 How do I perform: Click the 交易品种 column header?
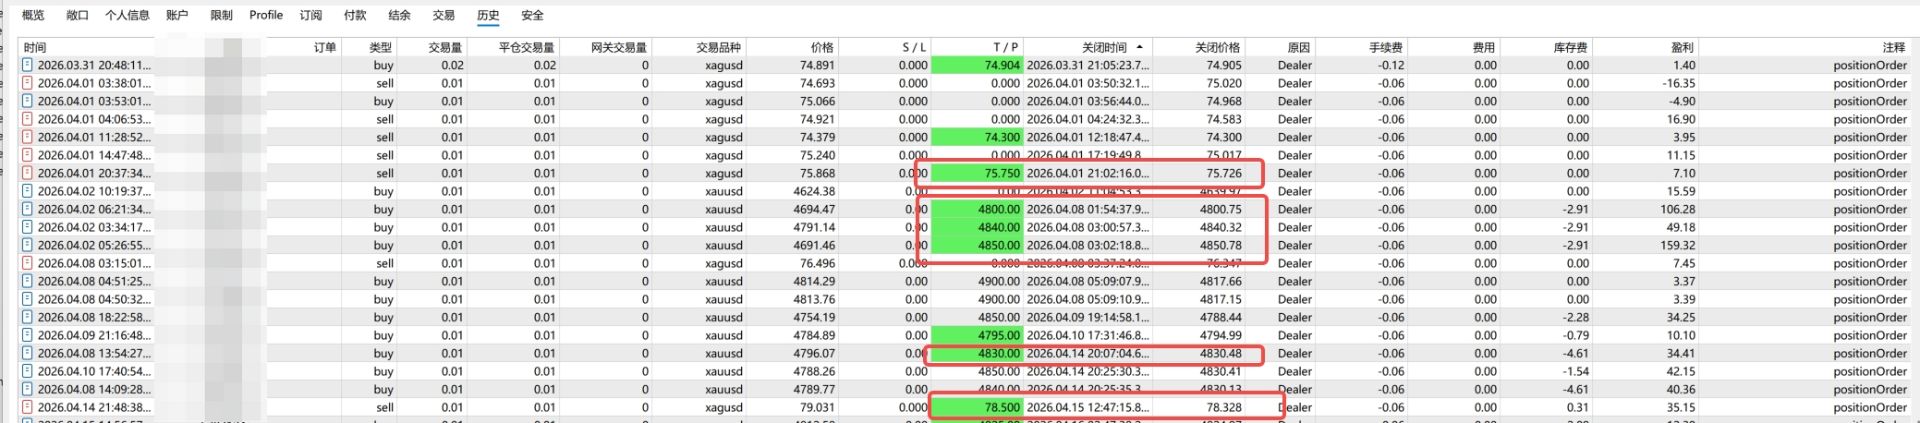[x=719, y=47]
